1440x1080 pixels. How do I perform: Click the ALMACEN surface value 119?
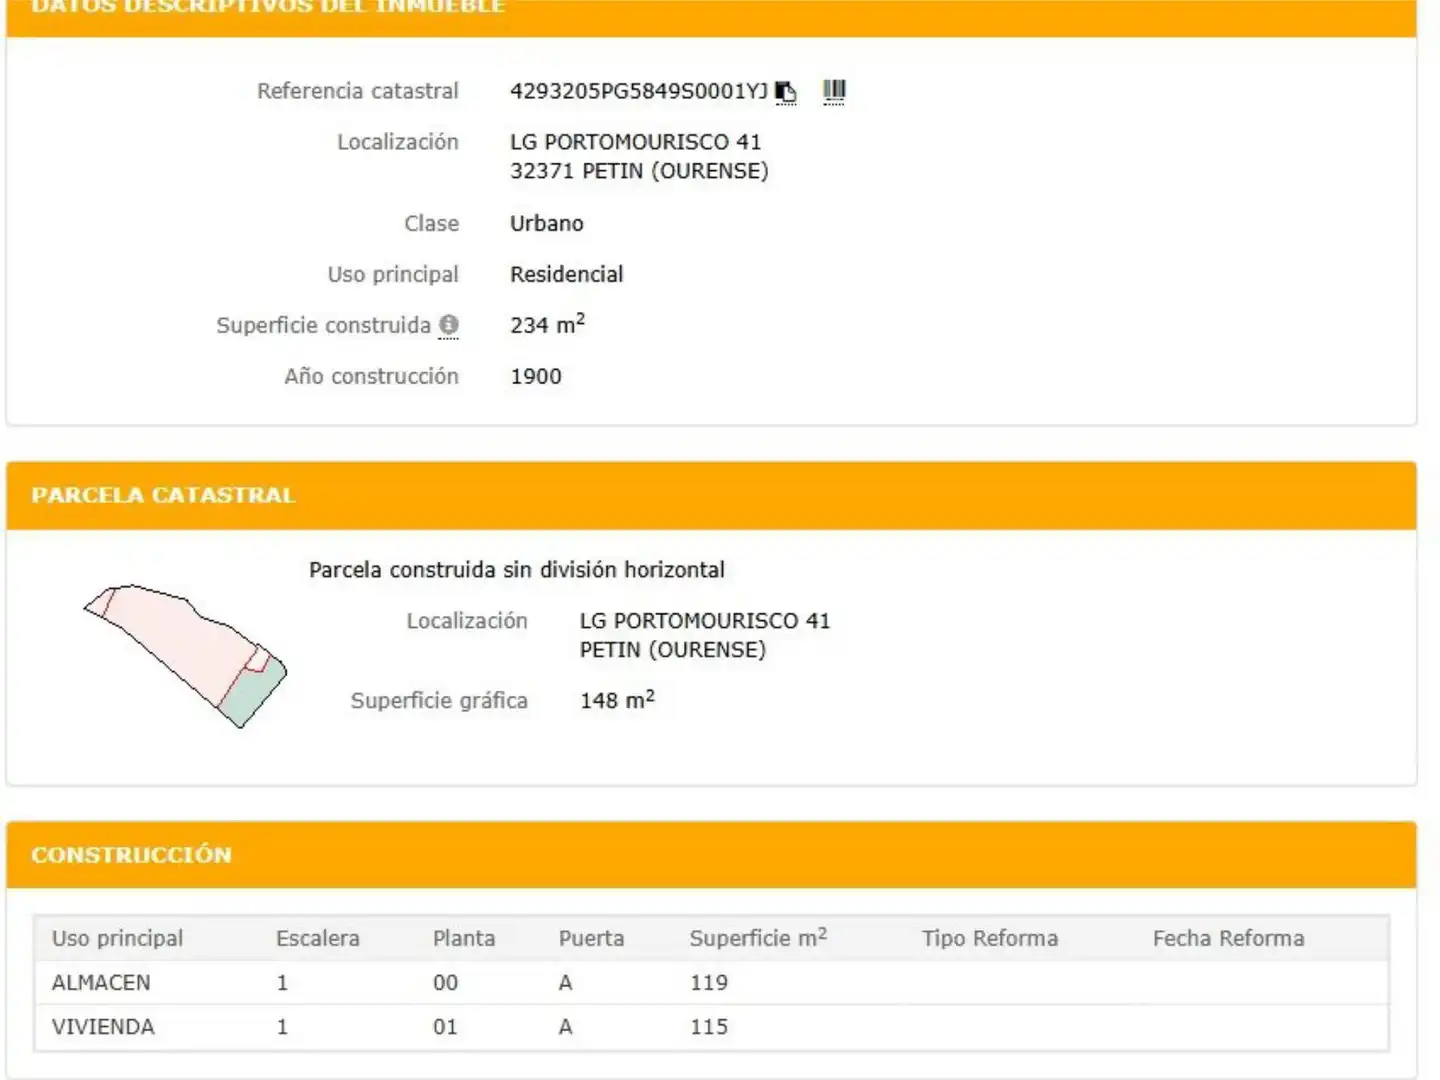(709, 983)
